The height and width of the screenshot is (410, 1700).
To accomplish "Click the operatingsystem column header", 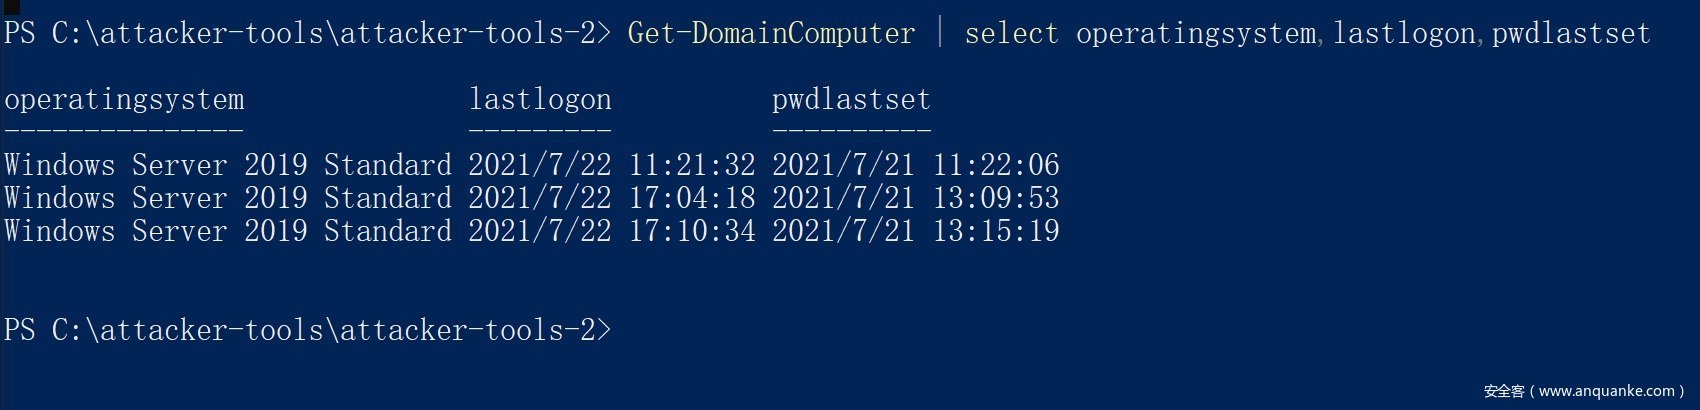I will (124, 100).
